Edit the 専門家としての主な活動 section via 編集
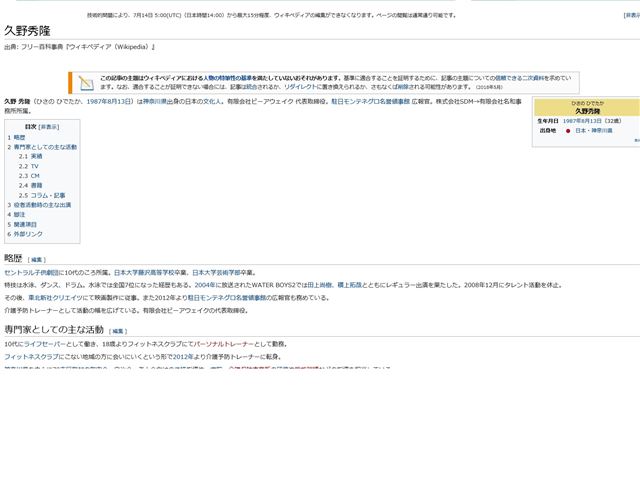Viewport: 640px width, 480px height. pyautogui.click(x=118, y=331)
